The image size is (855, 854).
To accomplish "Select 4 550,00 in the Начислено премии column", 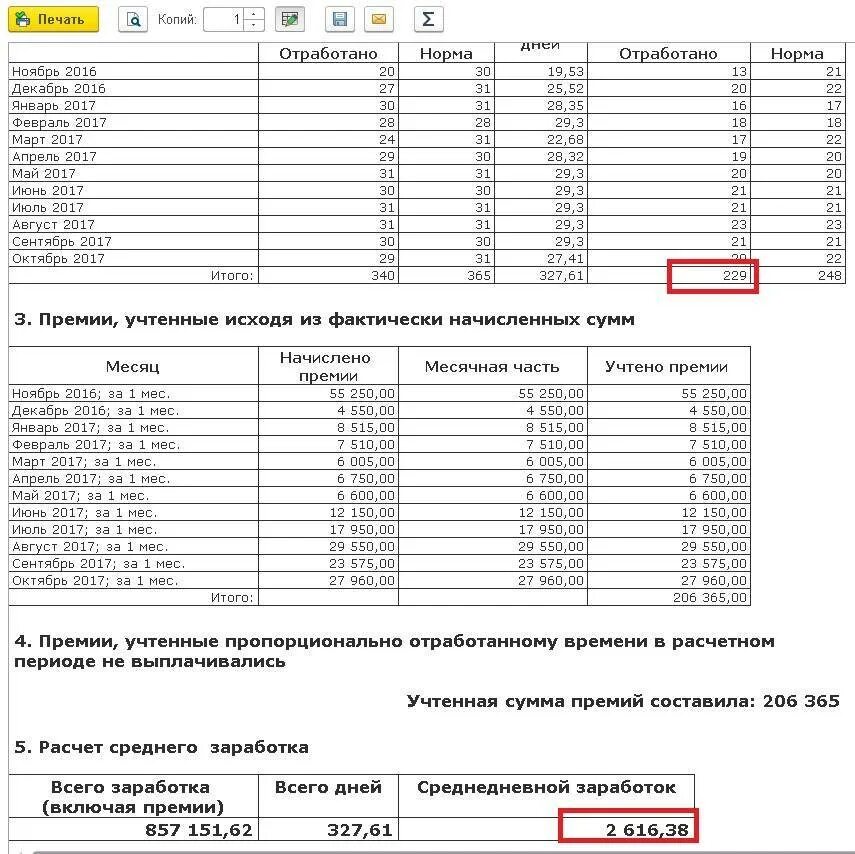I will 328,411.
